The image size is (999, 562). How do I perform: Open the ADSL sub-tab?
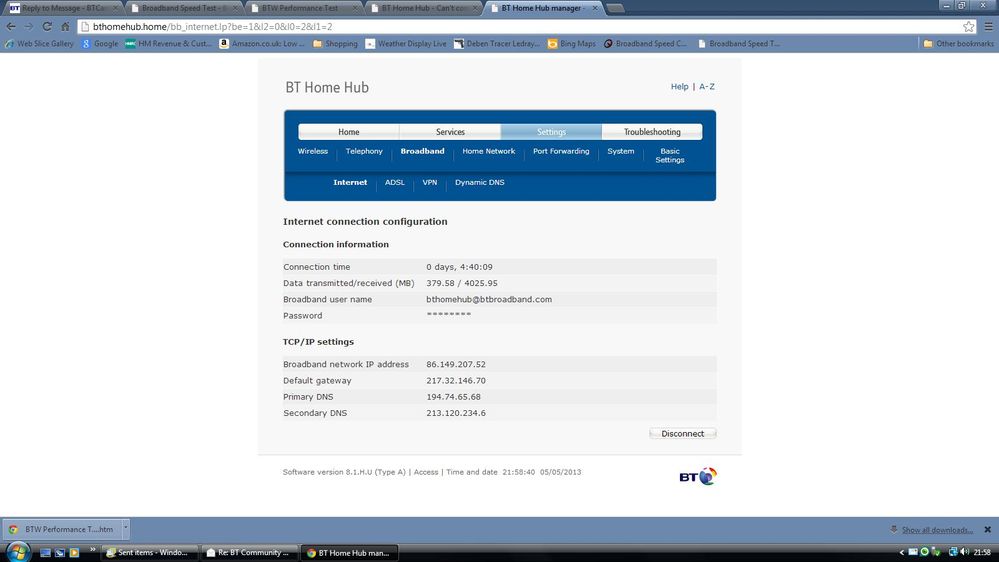point(394,182)
